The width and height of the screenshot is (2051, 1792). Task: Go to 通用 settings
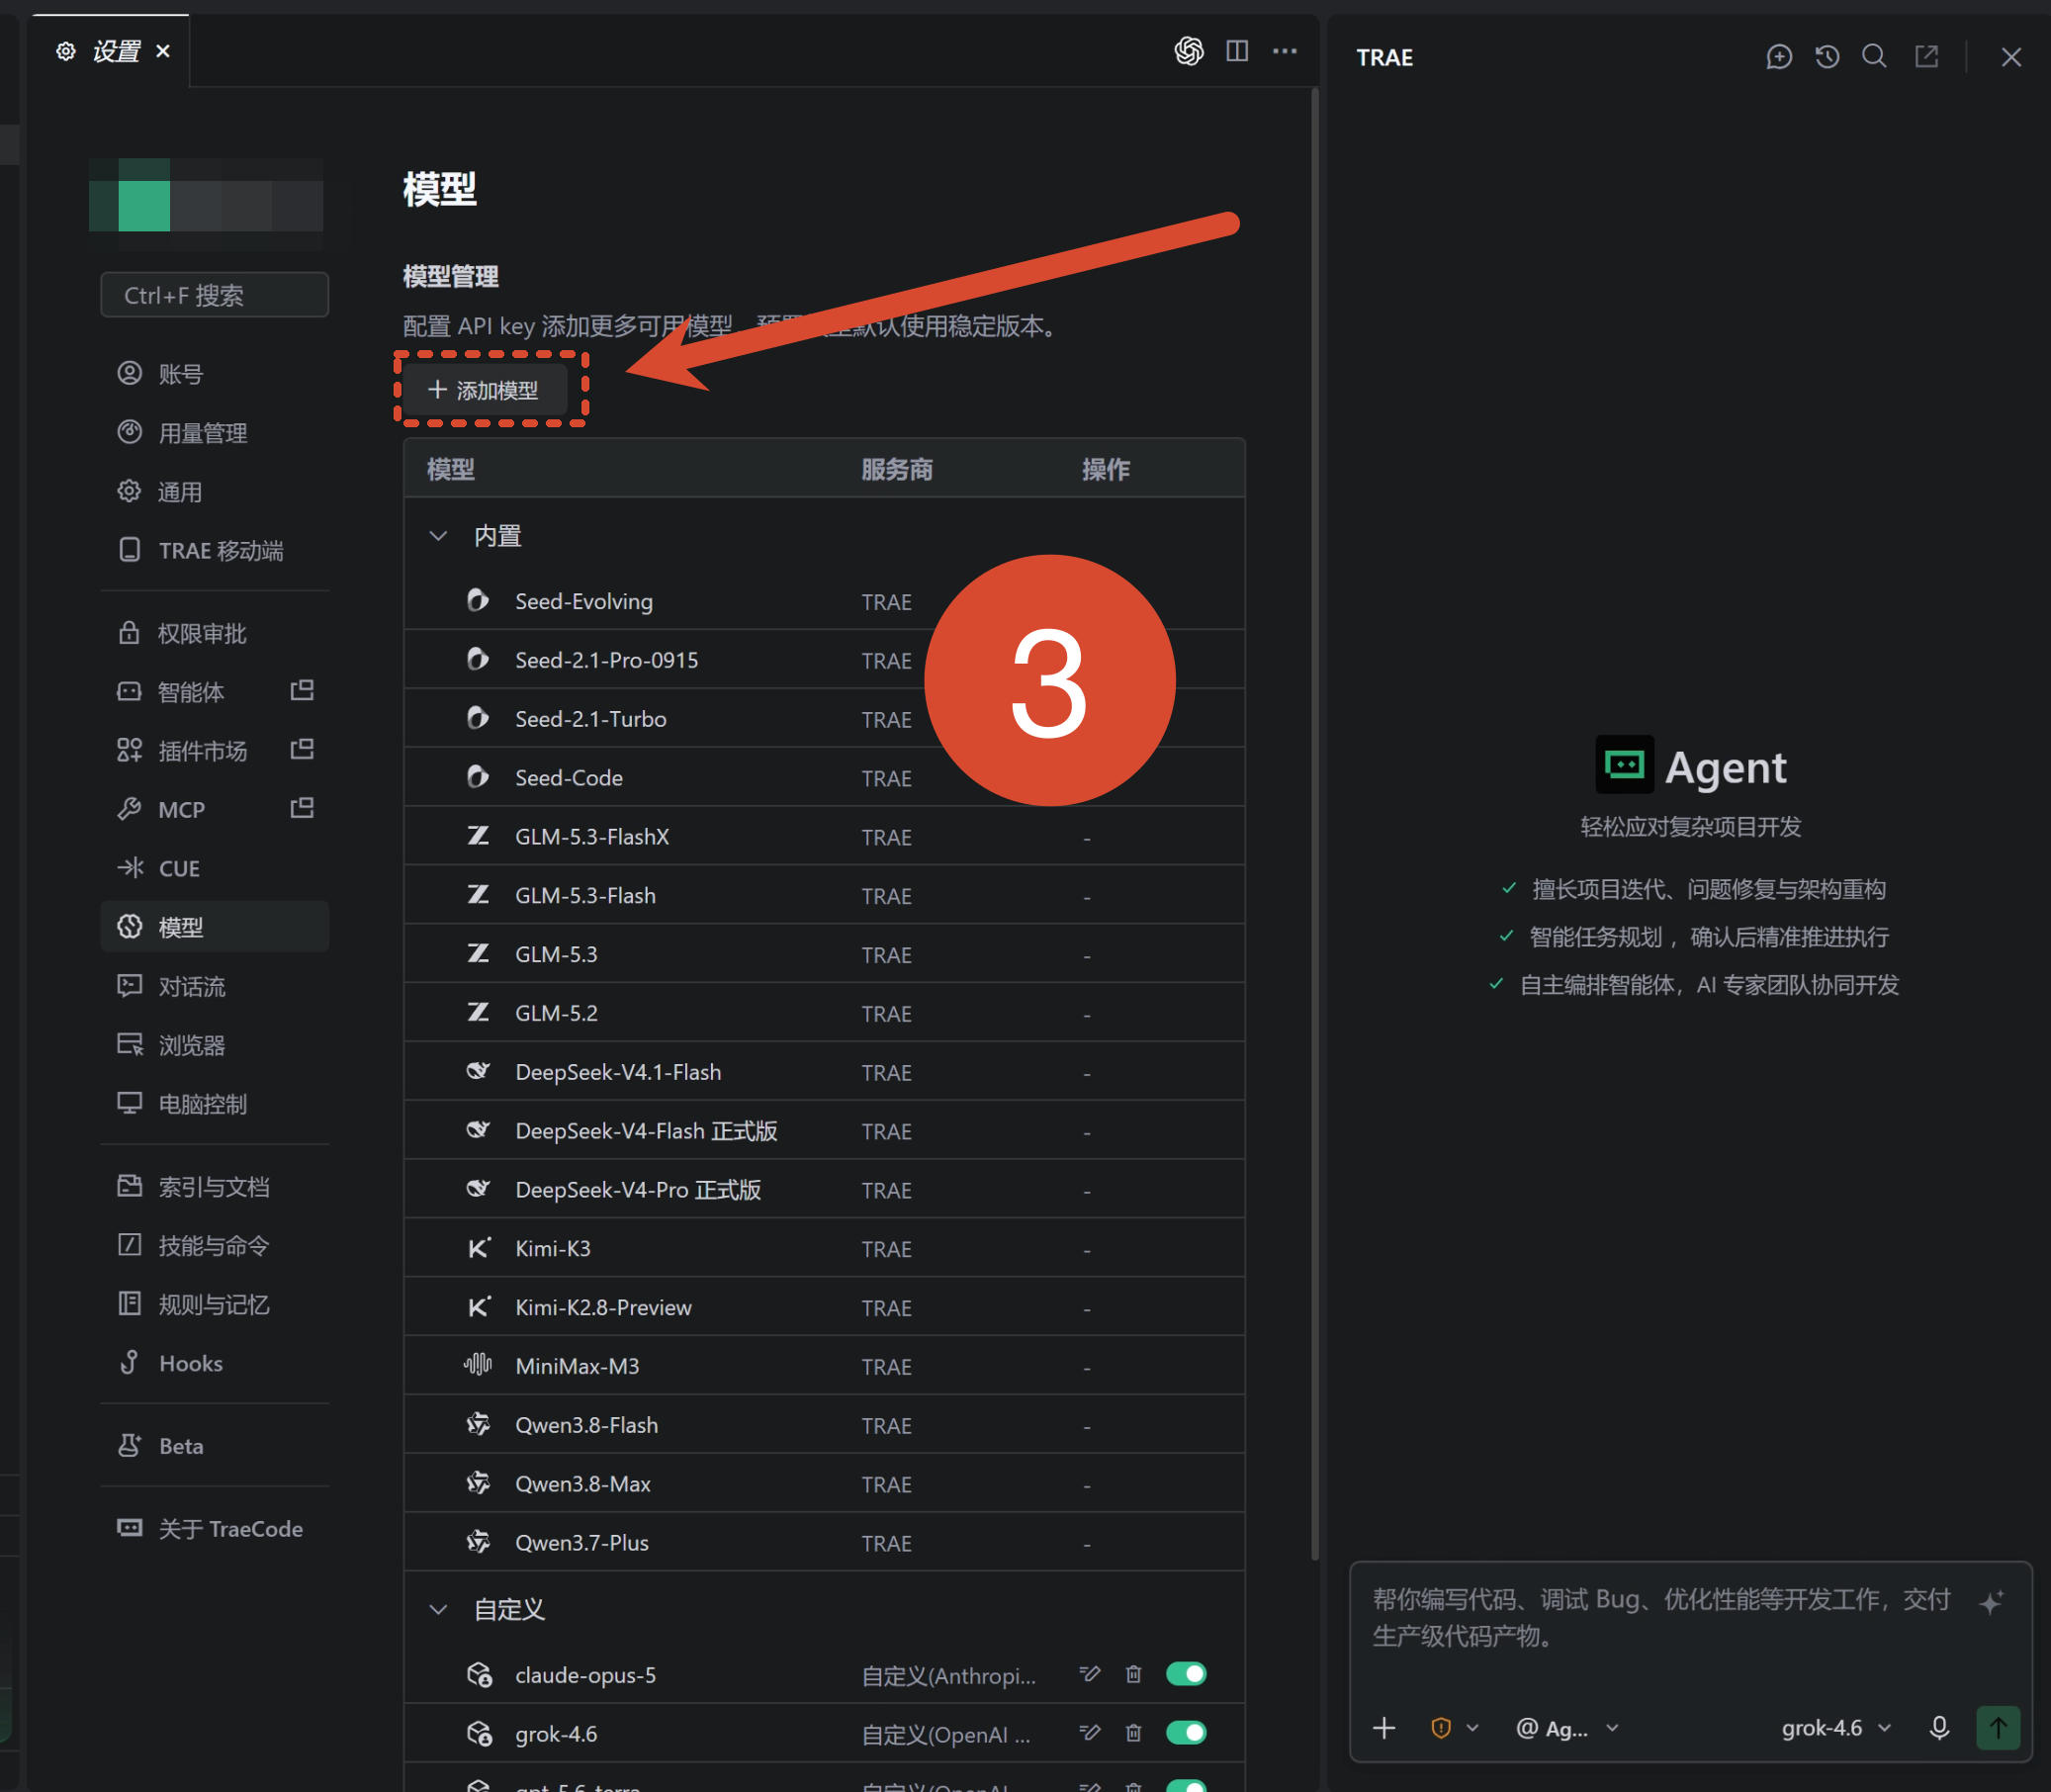click(x=215, y=492)
